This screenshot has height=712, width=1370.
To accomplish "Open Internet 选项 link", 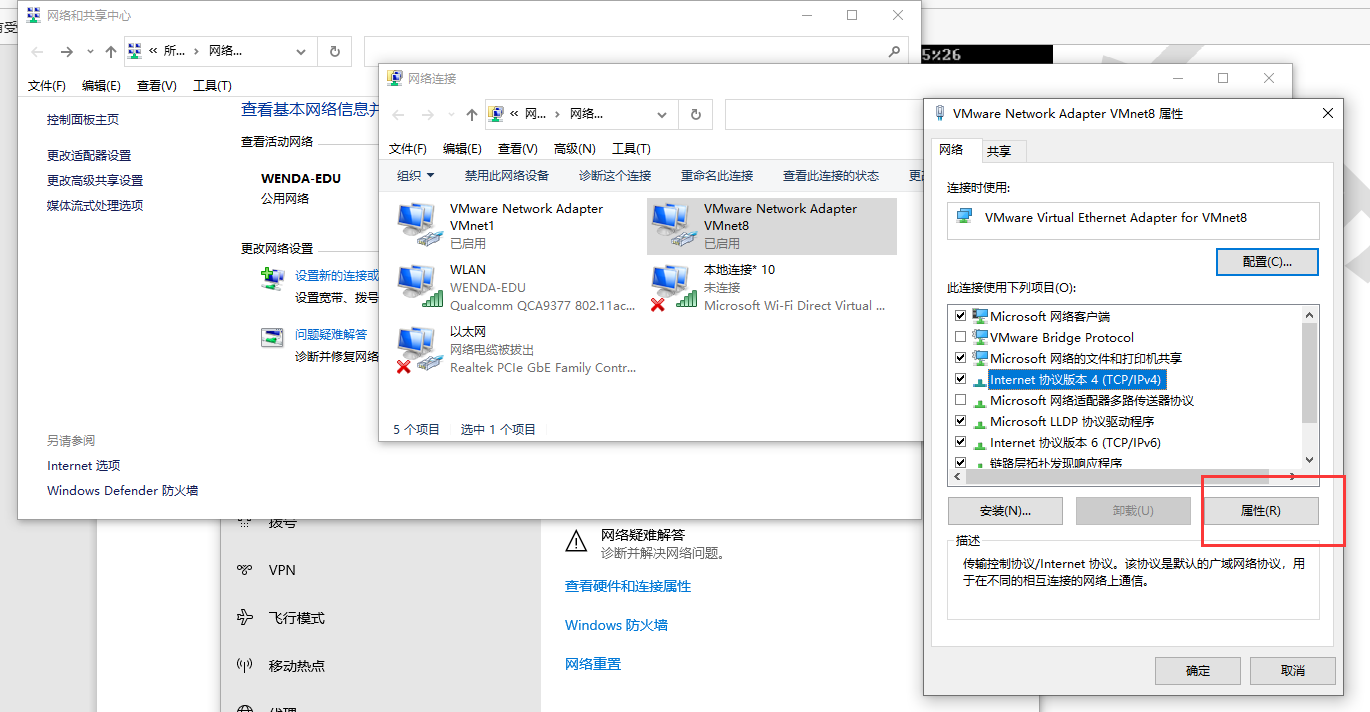I will coord(83,466).
